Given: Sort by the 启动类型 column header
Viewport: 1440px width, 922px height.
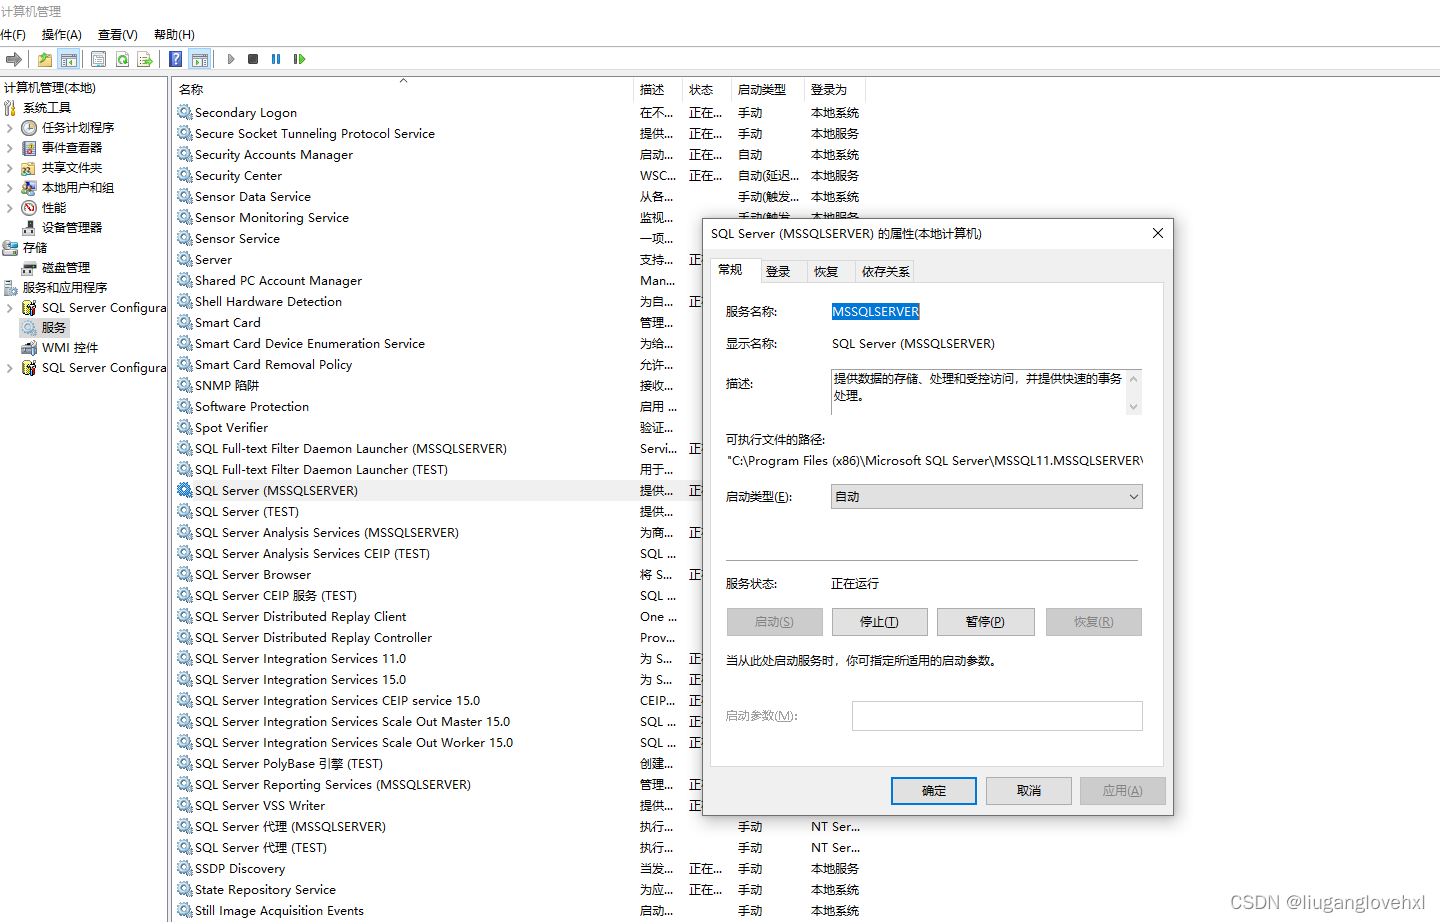Looking at the screenshot, I should pos(768,90).
